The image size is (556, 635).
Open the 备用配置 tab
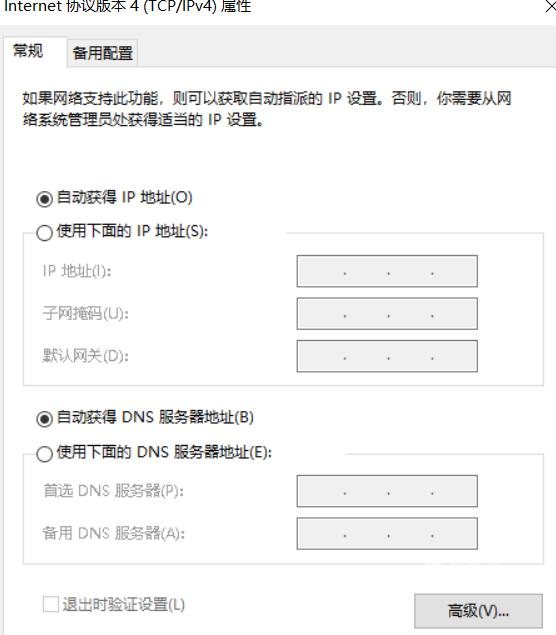point(102,53)
